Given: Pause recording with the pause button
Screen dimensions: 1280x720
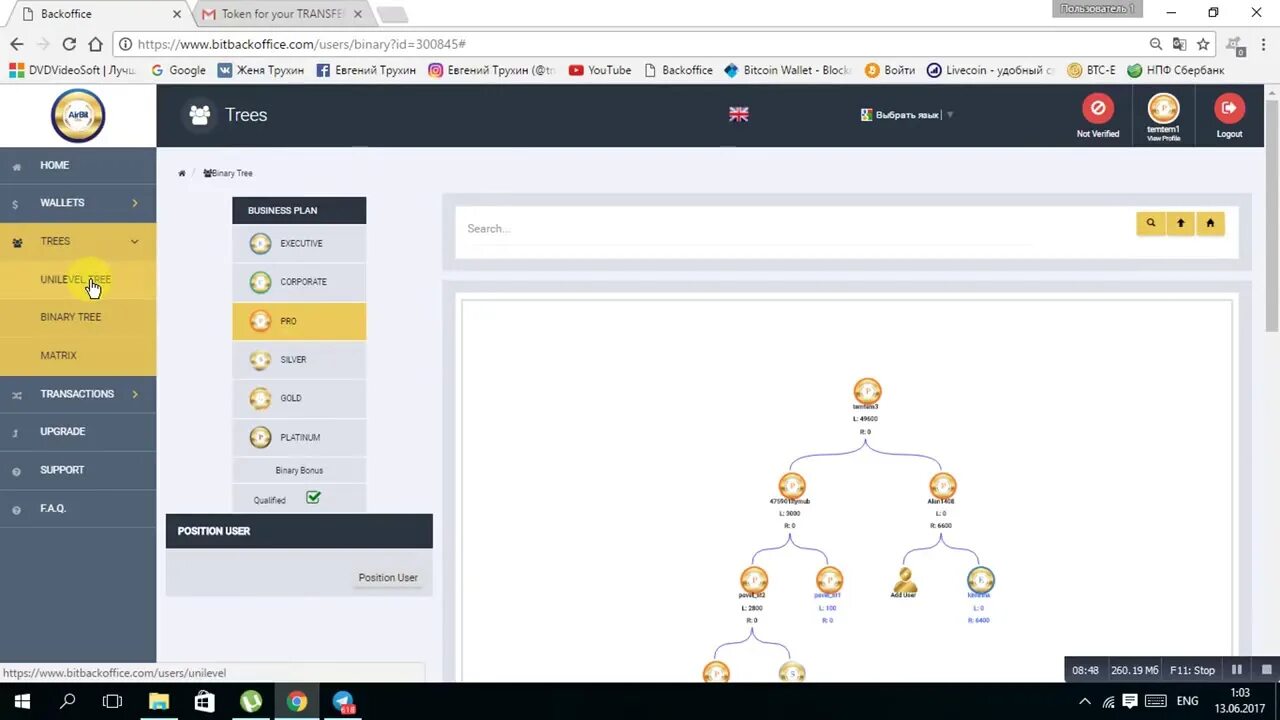Looking at the screenshot, I should 1237,670.
